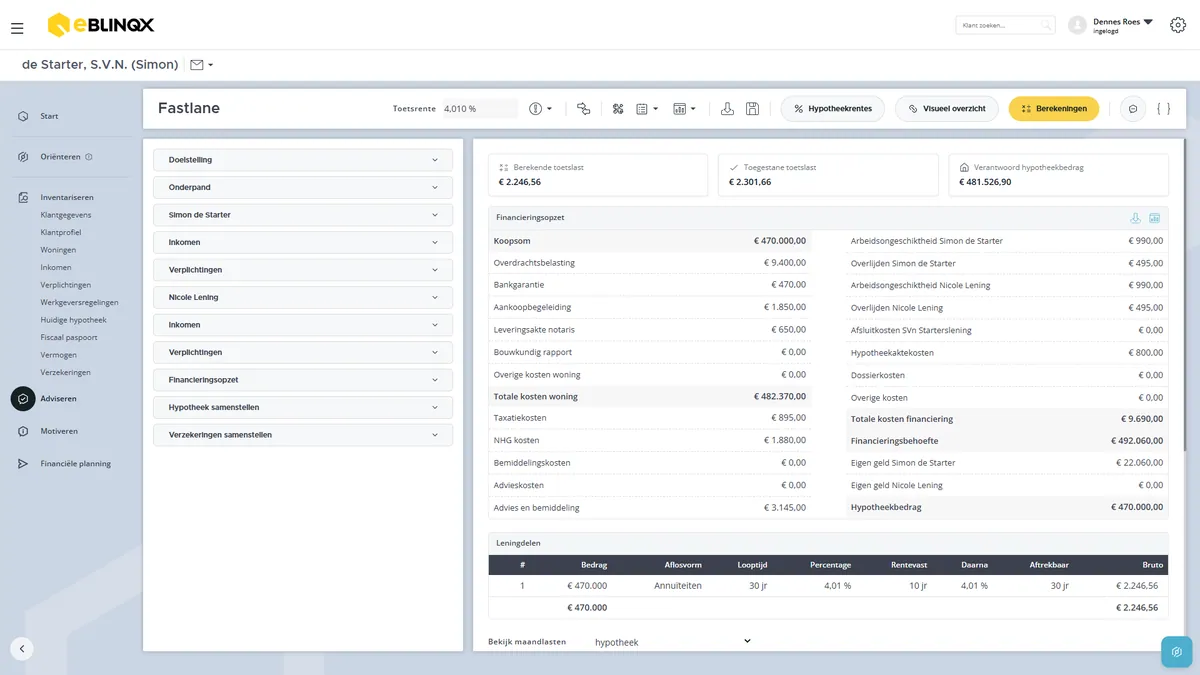
Task: Click the Hypotheekrentes button
Action: tap(833, 109)
